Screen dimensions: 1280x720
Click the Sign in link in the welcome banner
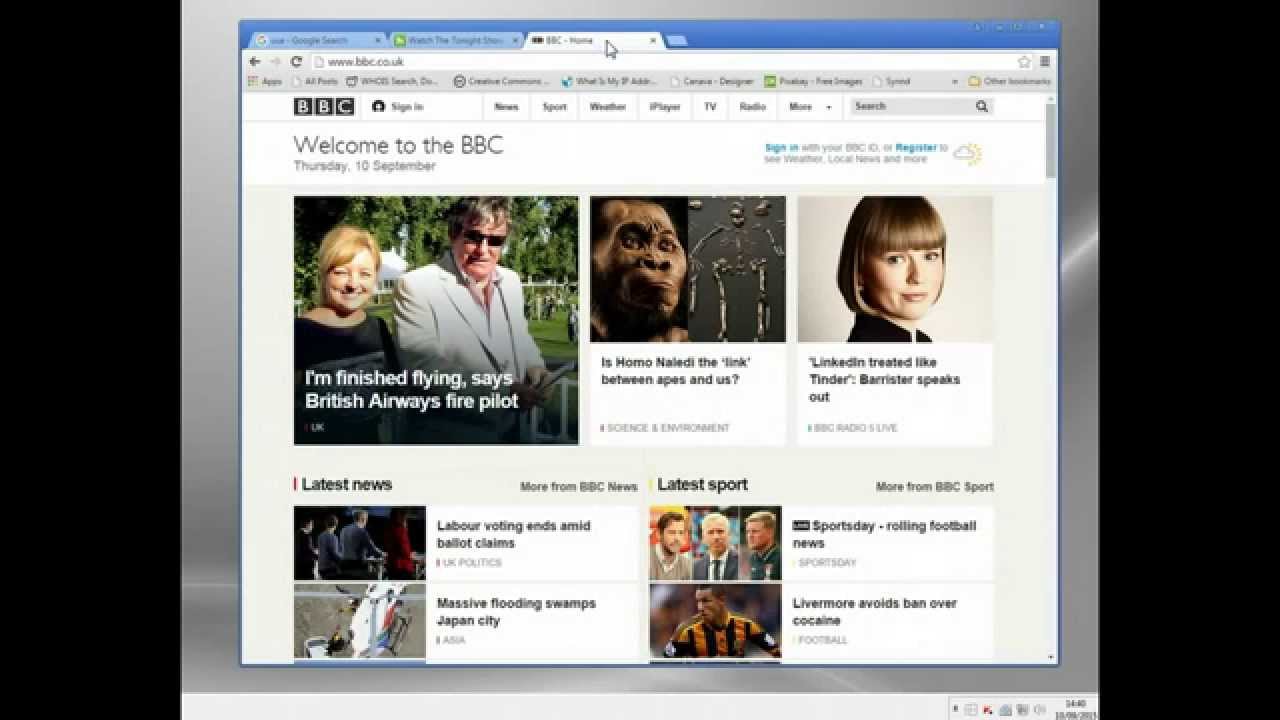781,147
